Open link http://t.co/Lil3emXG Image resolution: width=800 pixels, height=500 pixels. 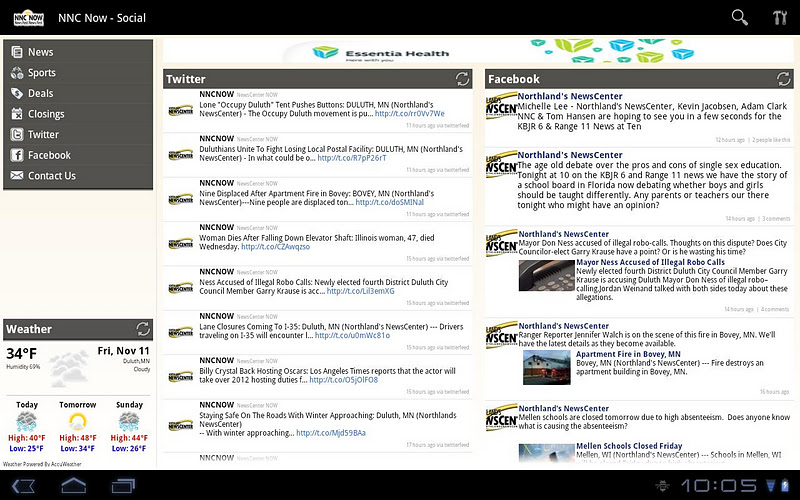tap(361, 291)
